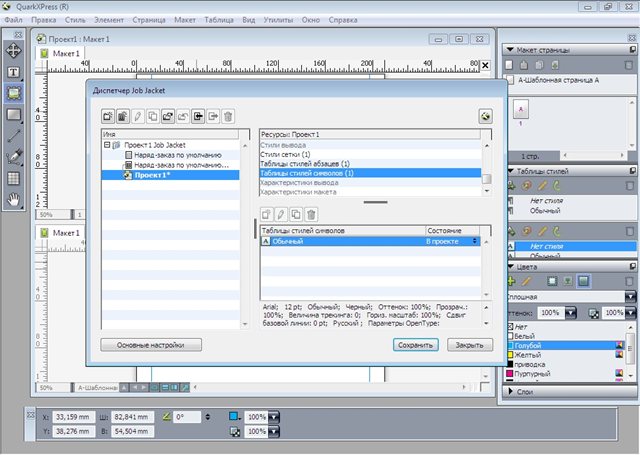The width and height of the screenshot is (640, 455).
Task: Click Edit pencil icon above character styles list
Action: click(x=281, y=214)
